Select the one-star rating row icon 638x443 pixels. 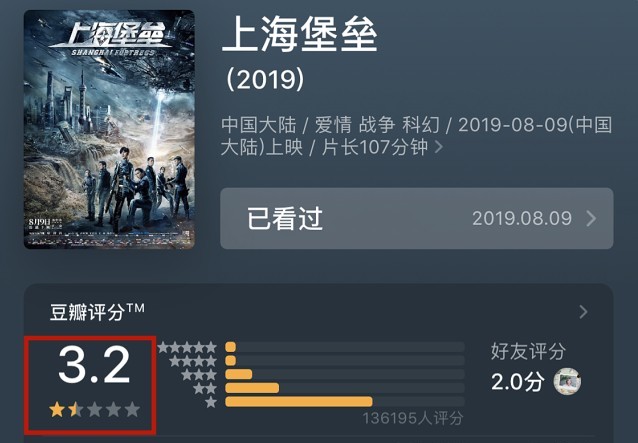click(x=211, y=402)
